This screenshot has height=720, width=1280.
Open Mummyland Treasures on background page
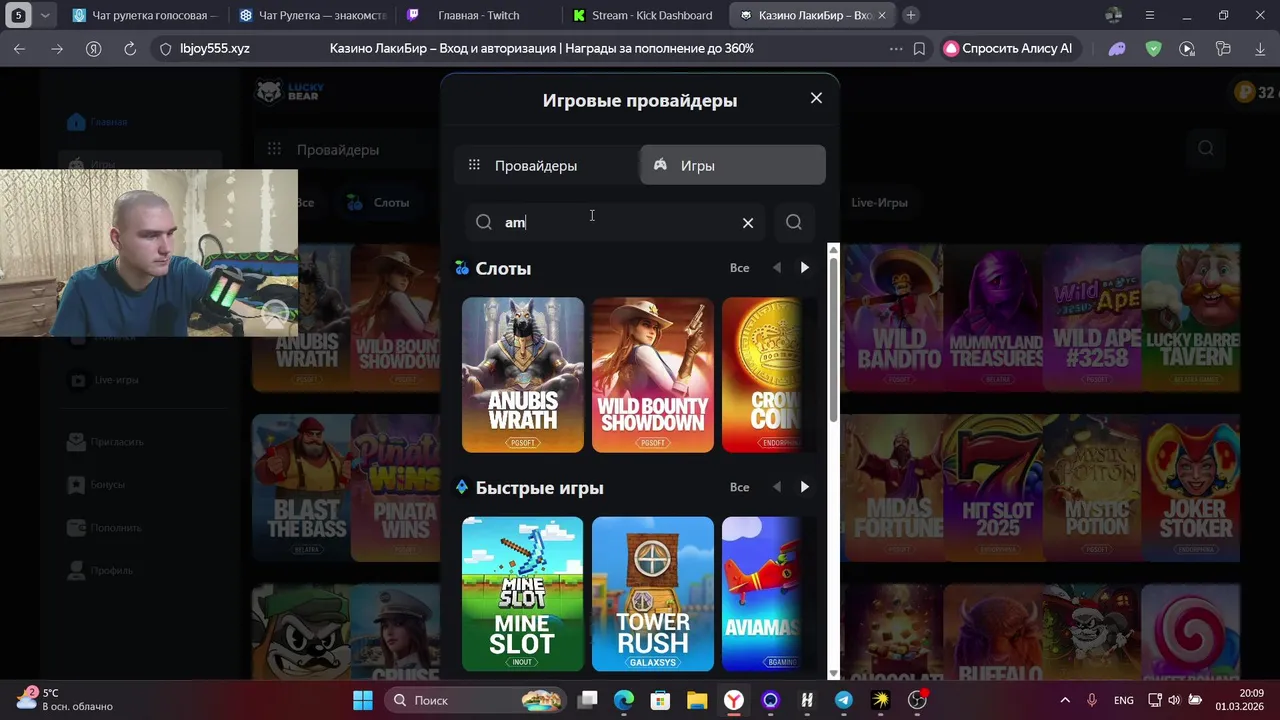[x=995, y=317]
